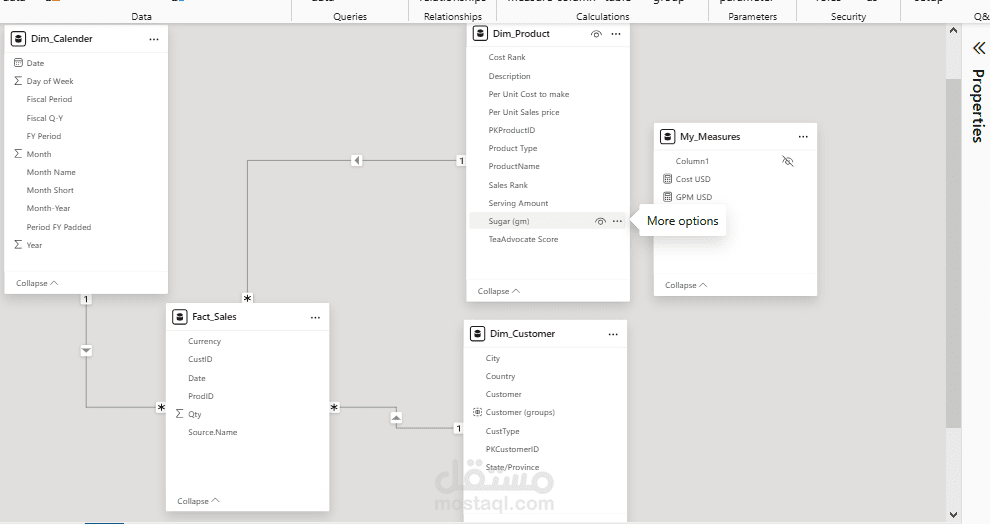990x524 pixels.
Task: Click the sigma icon beside Qty
Action: click(x=179, y=414)
